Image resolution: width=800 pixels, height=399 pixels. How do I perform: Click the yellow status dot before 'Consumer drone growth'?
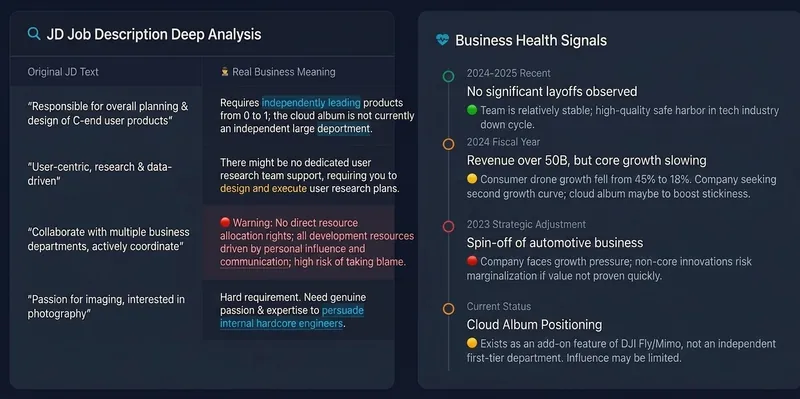tap(472, 179)
